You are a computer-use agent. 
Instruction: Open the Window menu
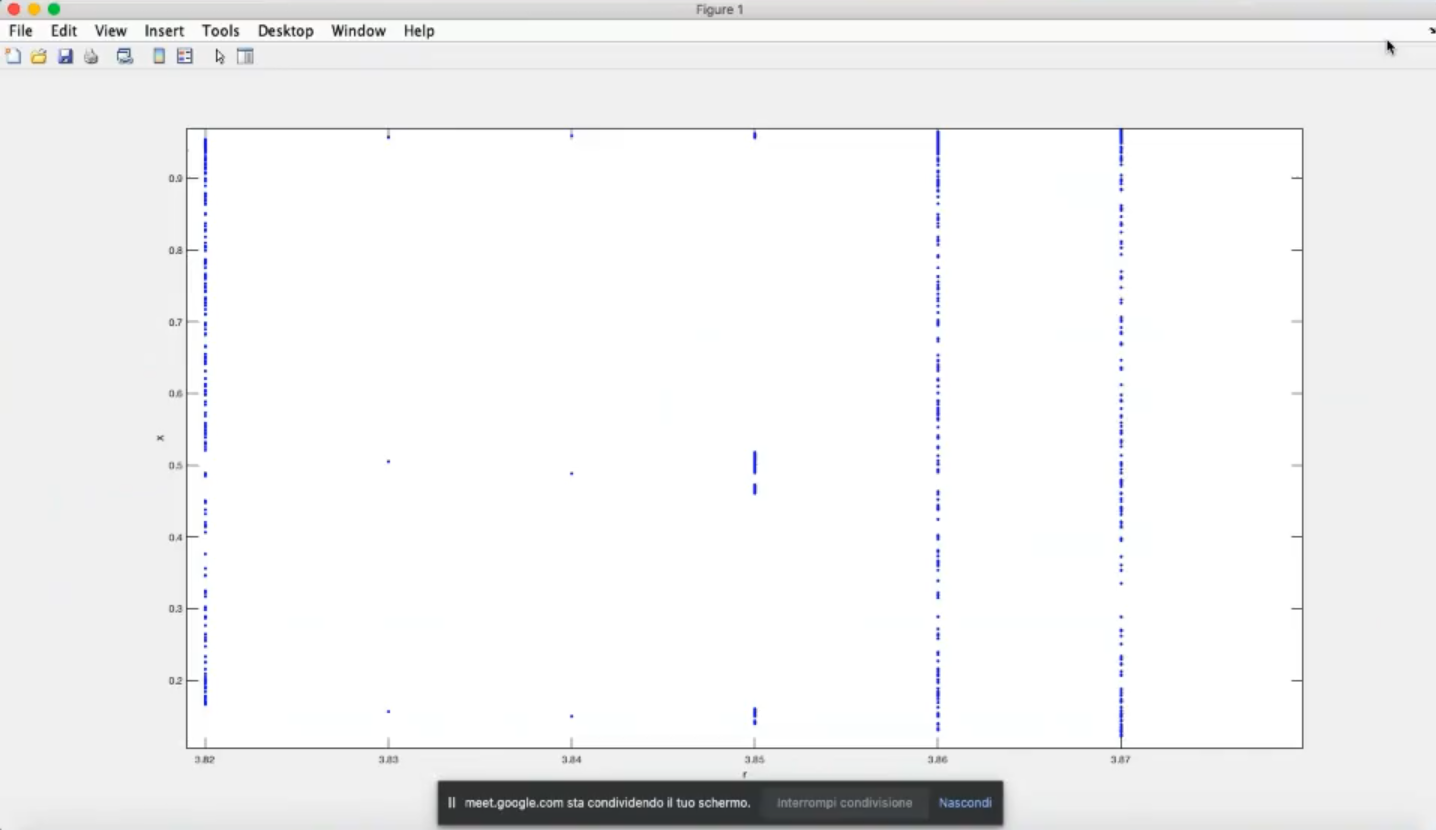pyautogui.click(x=358, y=31)
